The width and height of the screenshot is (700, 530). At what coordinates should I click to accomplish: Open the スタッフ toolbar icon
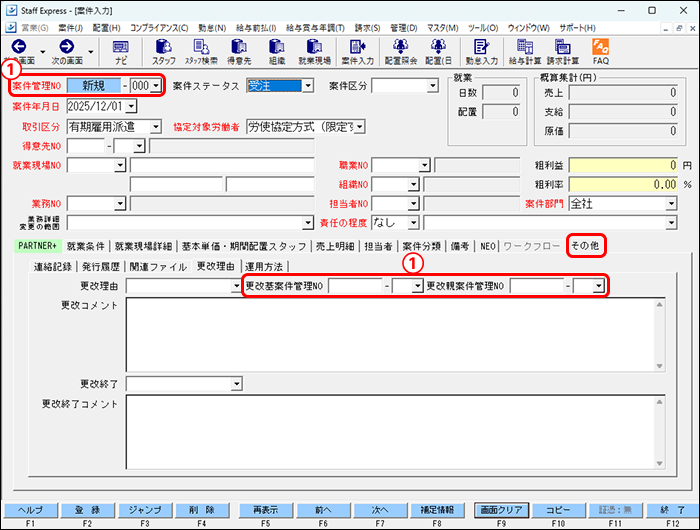pos(163,52)
